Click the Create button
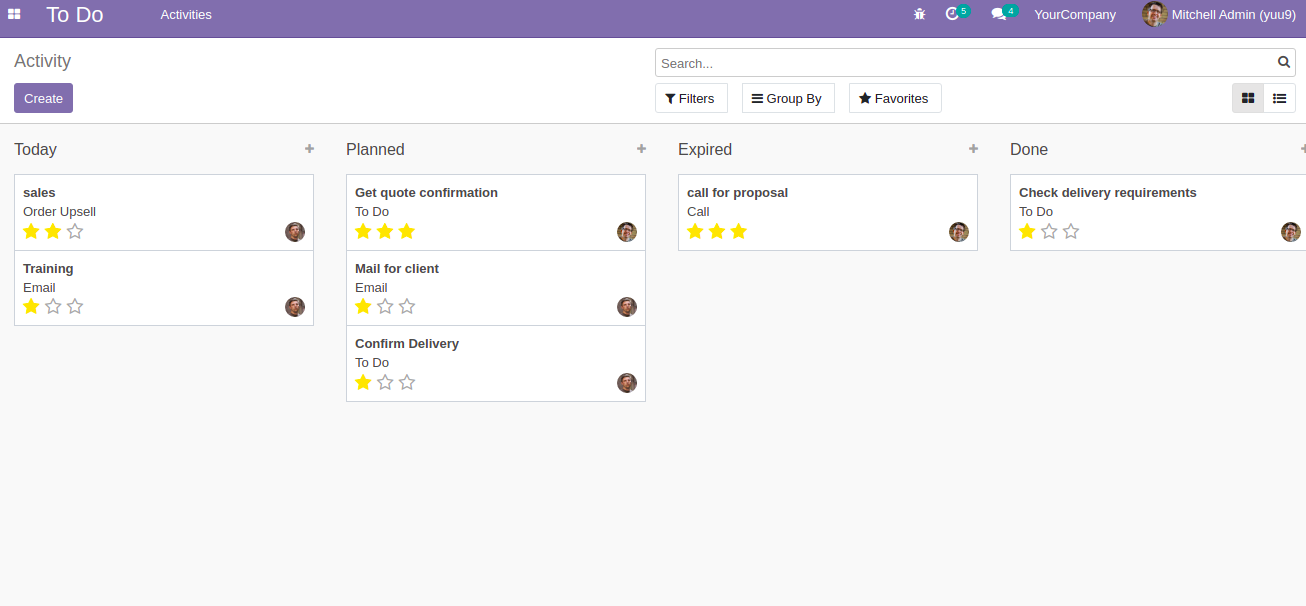The width and height of the screenshot is (1306, 606). (43, 98)
